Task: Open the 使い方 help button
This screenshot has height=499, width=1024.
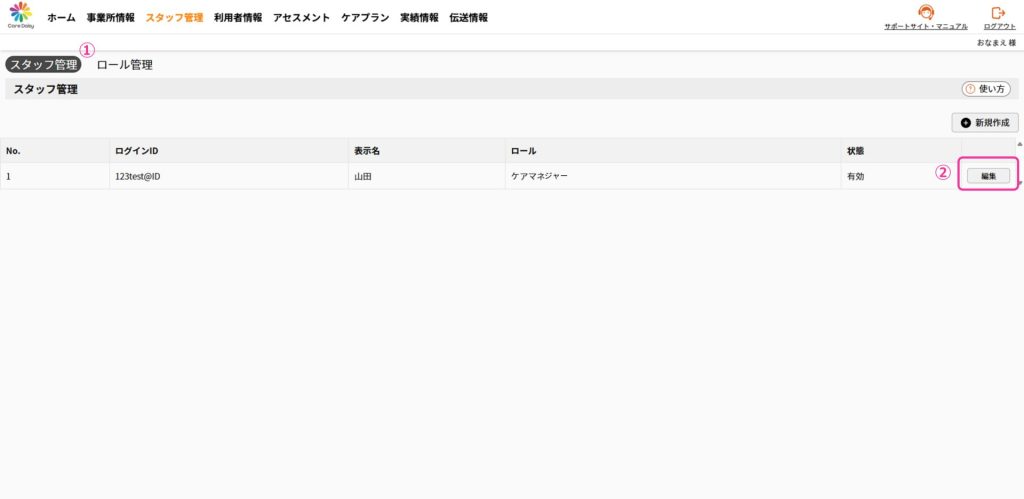Action: pos(985,89)
